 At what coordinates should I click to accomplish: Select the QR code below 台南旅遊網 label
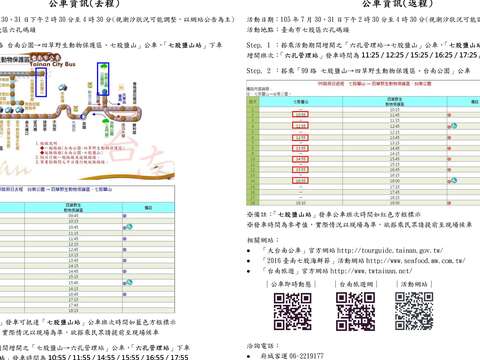[355, 311]
